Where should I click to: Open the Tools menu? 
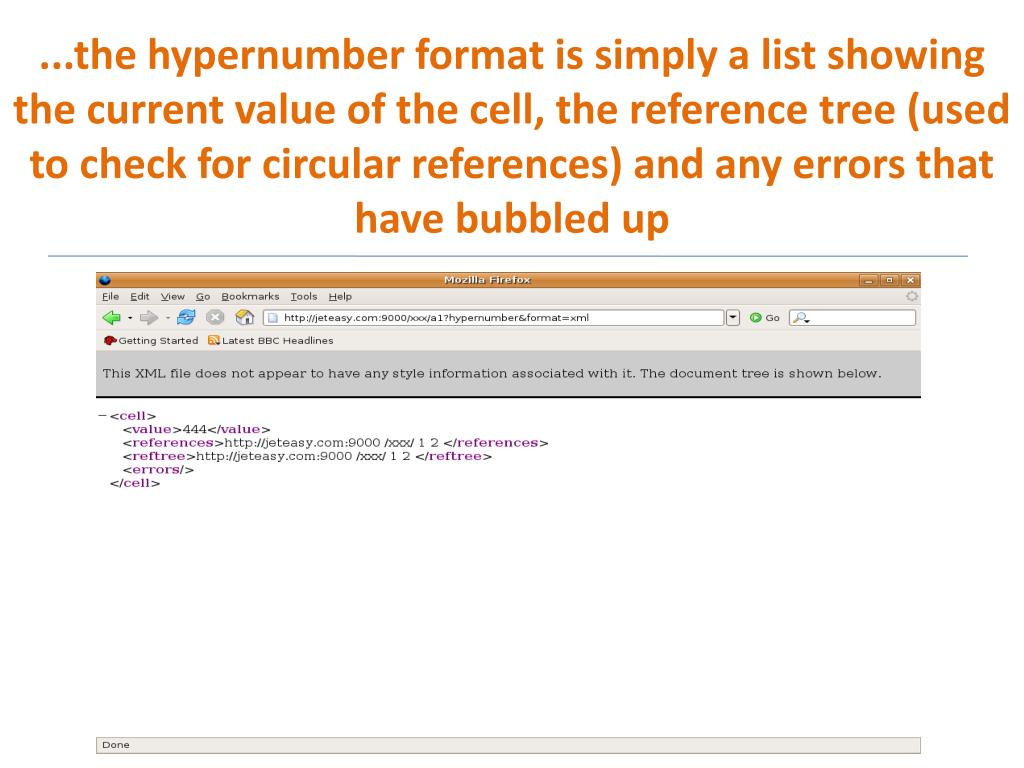click(x=304, y=296)
